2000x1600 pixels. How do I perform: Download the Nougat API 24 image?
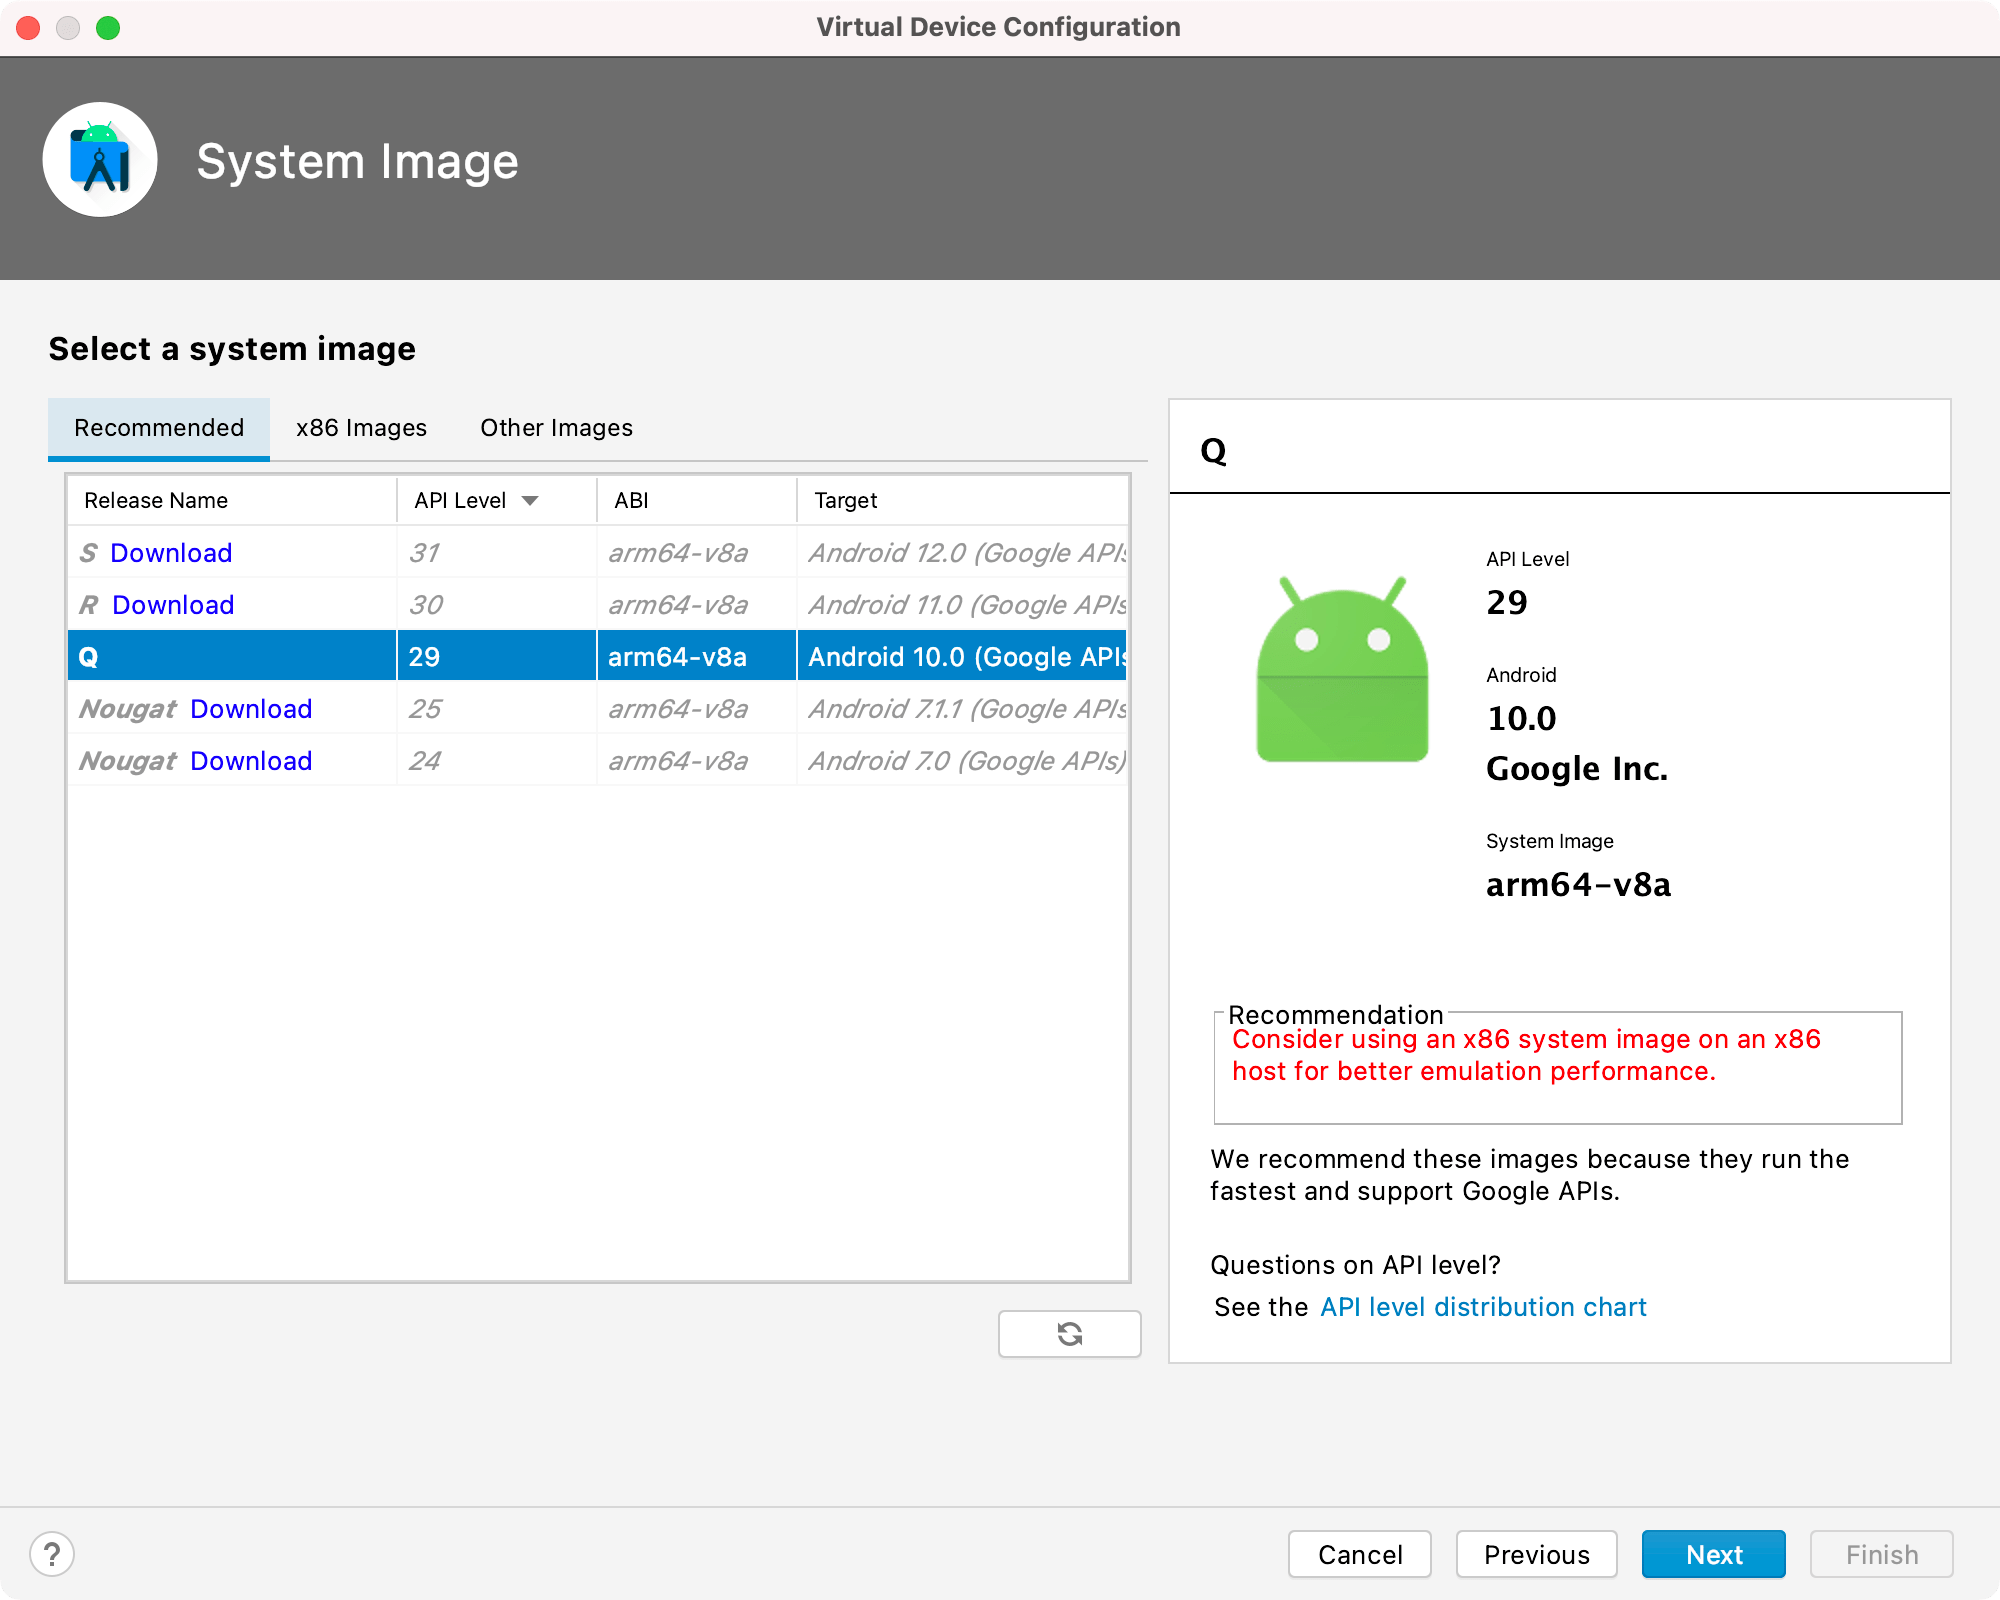251,761
